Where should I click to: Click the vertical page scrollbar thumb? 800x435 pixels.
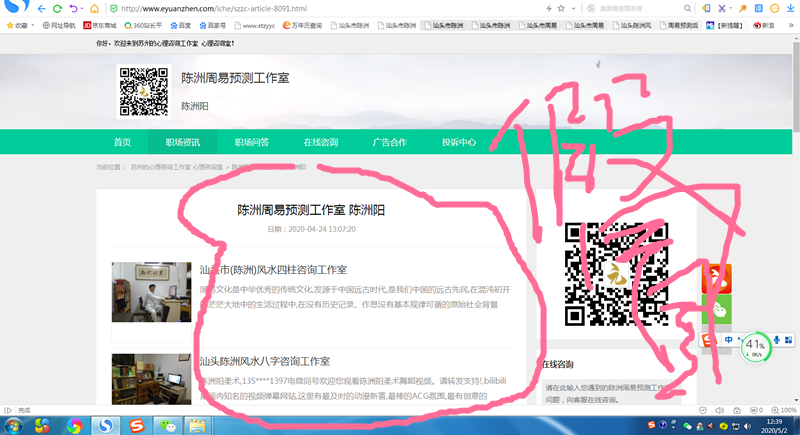point(796,87)
